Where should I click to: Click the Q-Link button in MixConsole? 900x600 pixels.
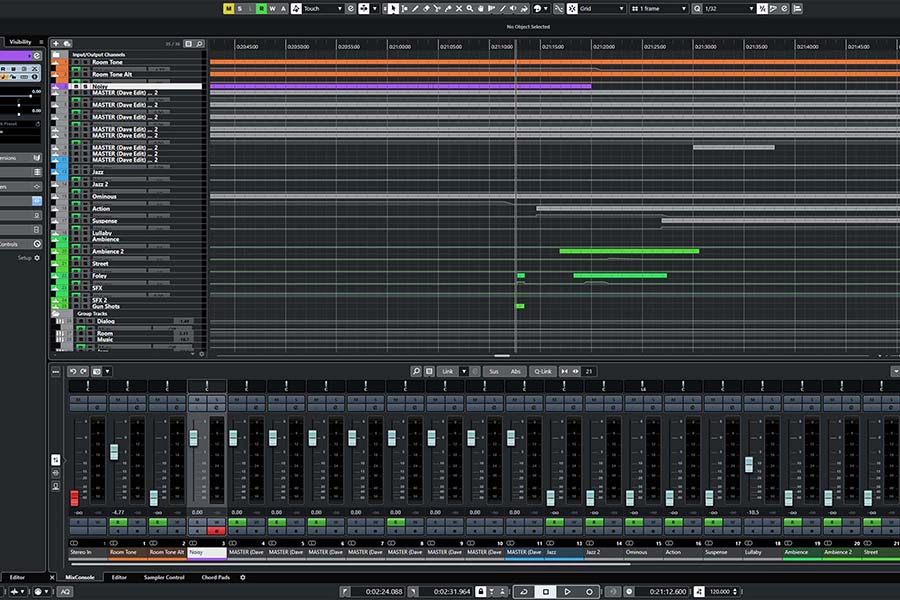point(543,371)
